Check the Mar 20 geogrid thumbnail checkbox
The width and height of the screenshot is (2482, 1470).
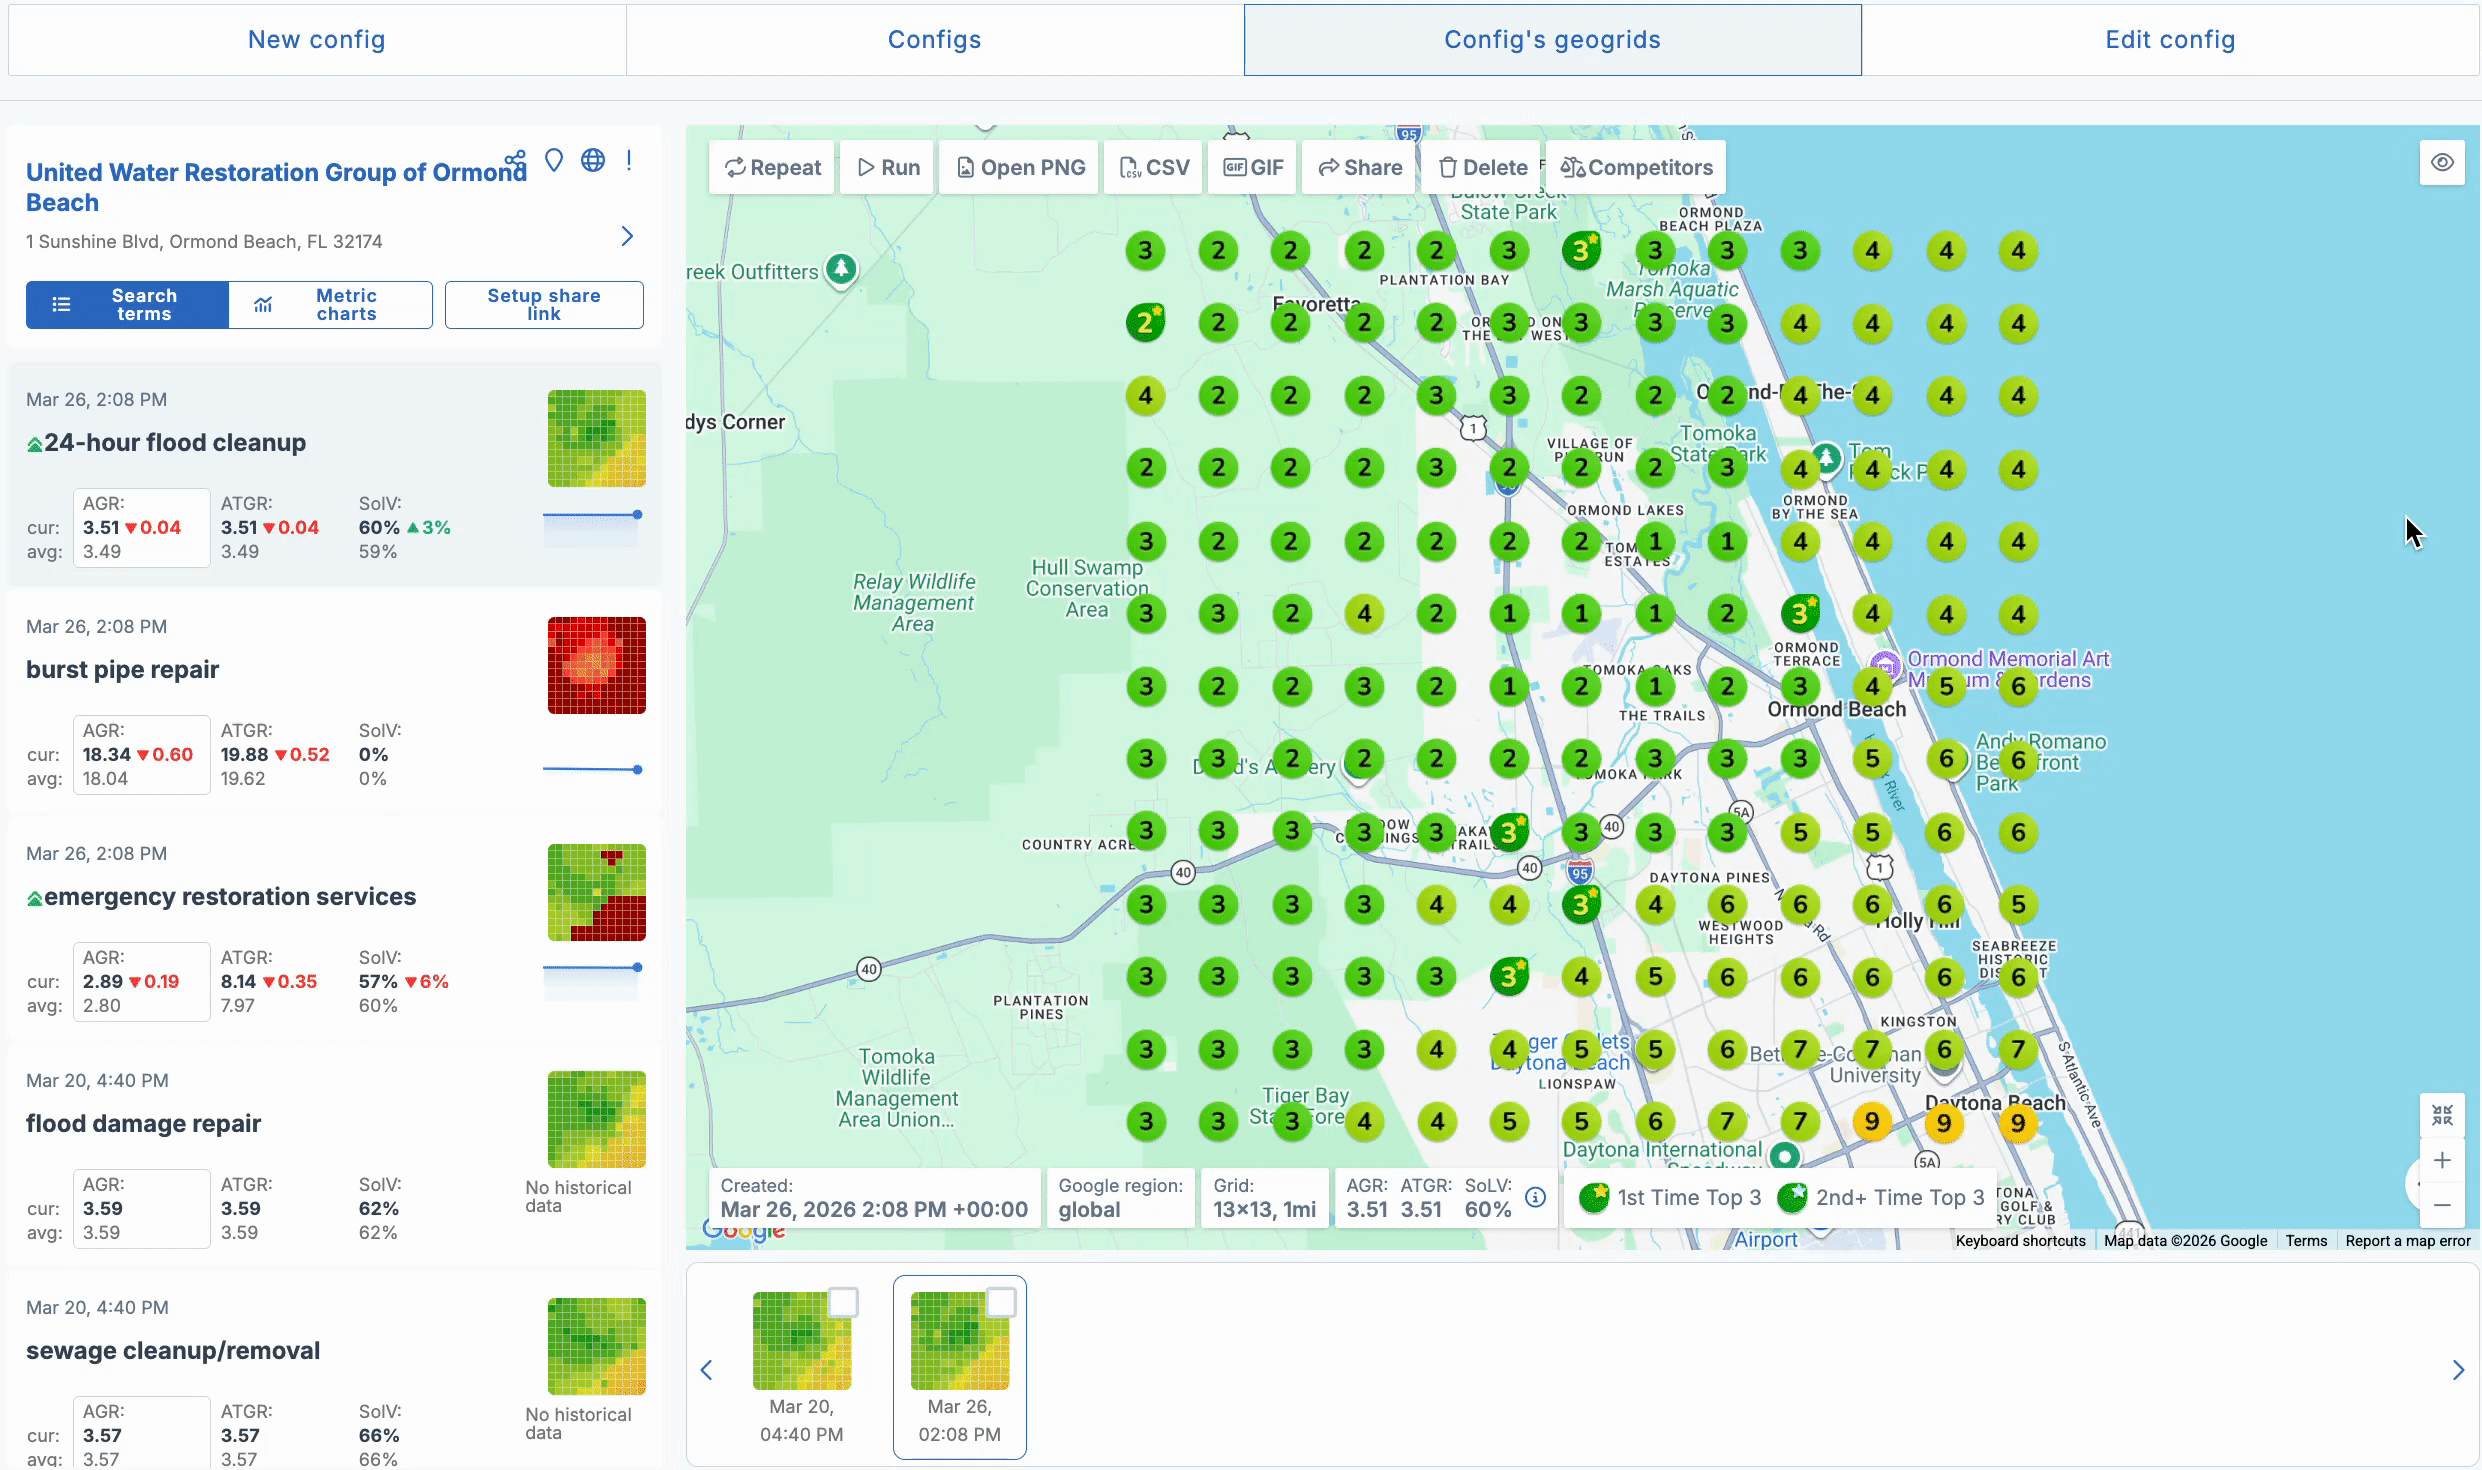pyautogui.click(x=843, y=1302)
